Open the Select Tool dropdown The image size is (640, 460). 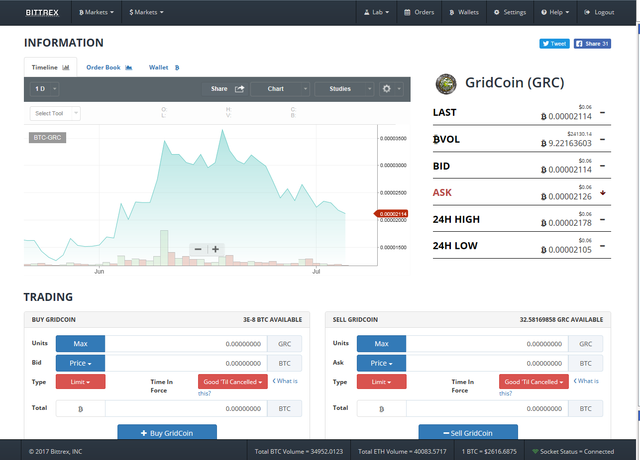55,113
